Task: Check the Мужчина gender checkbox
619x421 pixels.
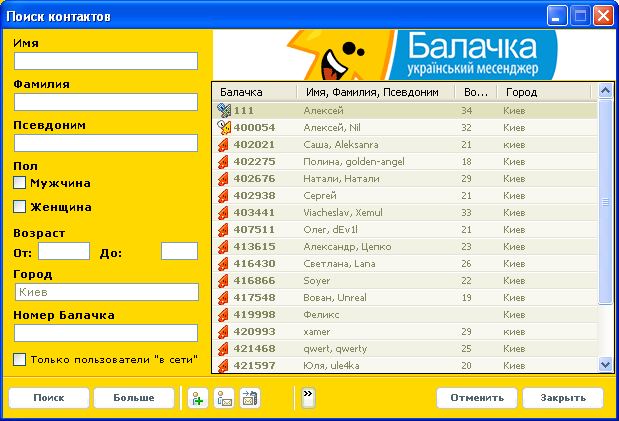Action: click(x=19, y=183)
